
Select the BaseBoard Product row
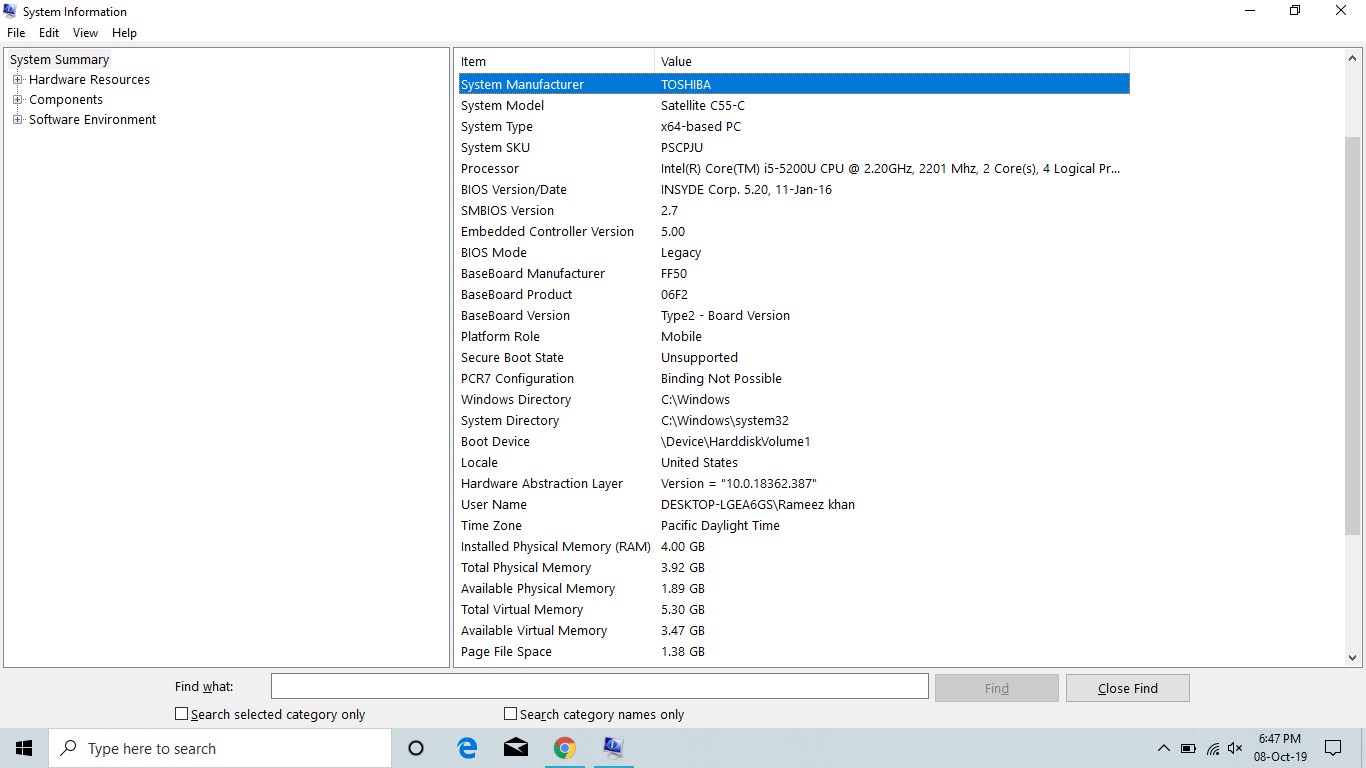pyautogui.click(x=793, y=295)
